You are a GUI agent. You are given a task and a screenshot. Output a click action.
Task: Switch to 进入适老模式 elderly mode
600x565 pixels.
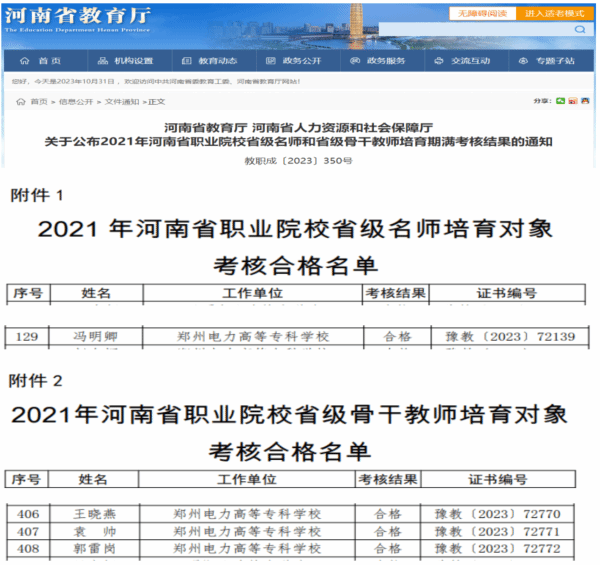[554, 13]
